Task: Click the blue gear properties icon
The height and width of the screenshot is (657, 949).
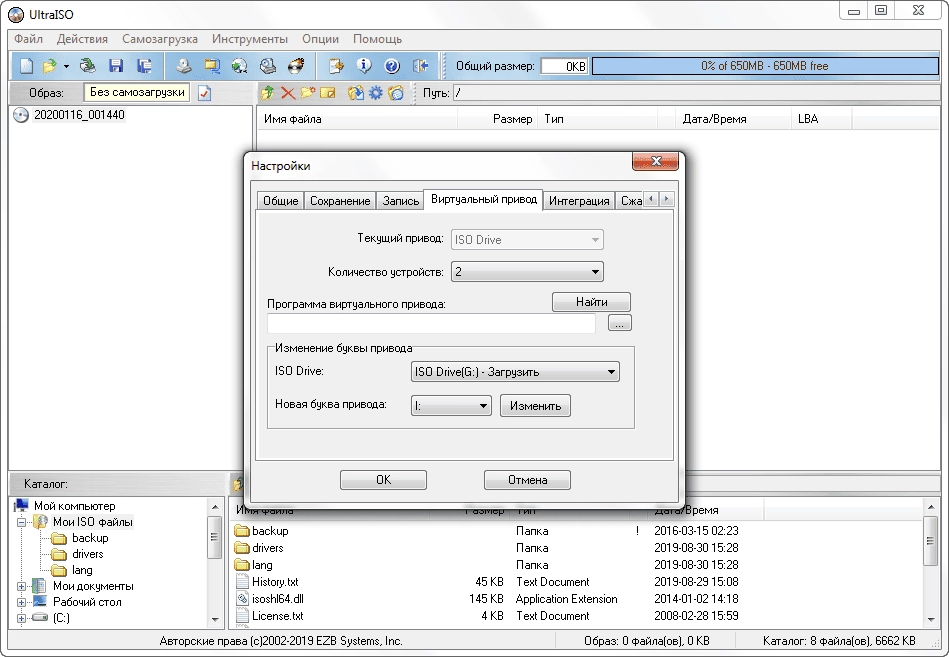Action: pyautogui.click(x=376, y=93)
